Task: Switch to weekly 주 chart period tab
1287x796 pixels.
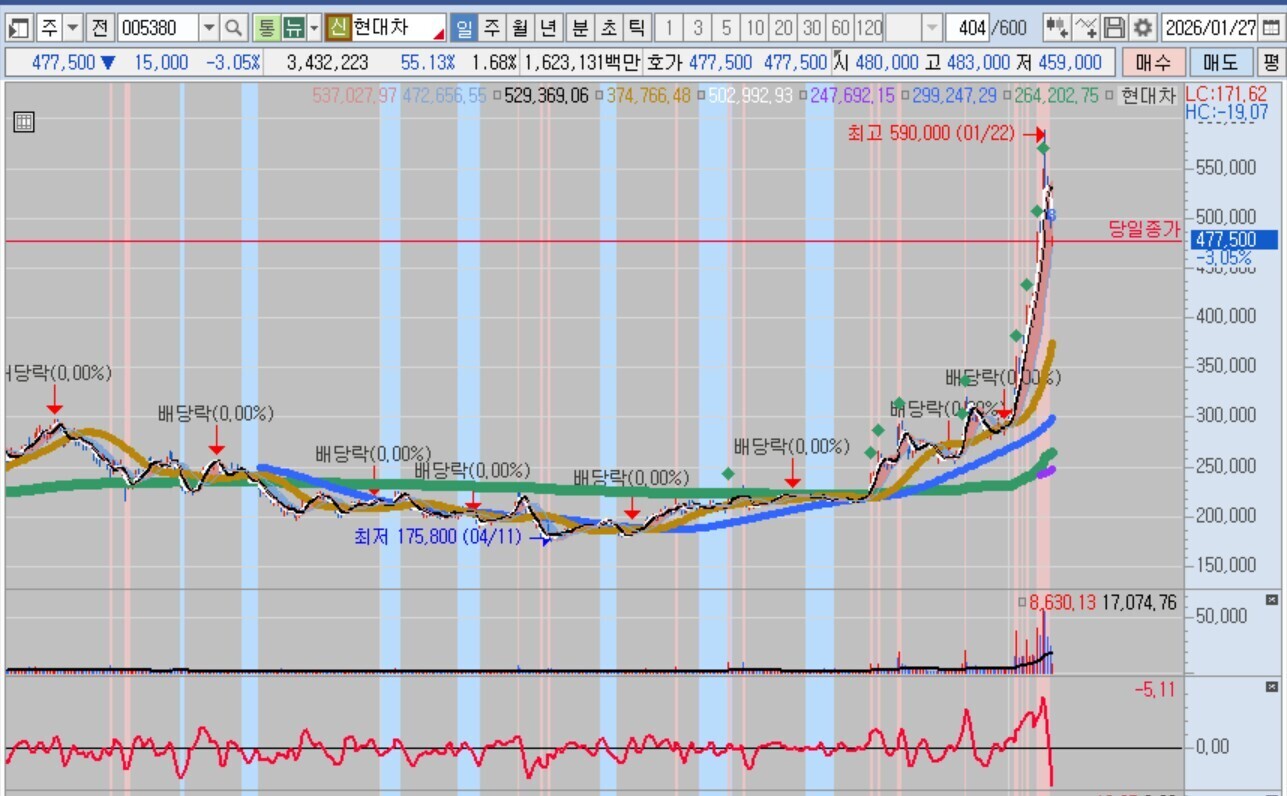Action: coord(492,27)
